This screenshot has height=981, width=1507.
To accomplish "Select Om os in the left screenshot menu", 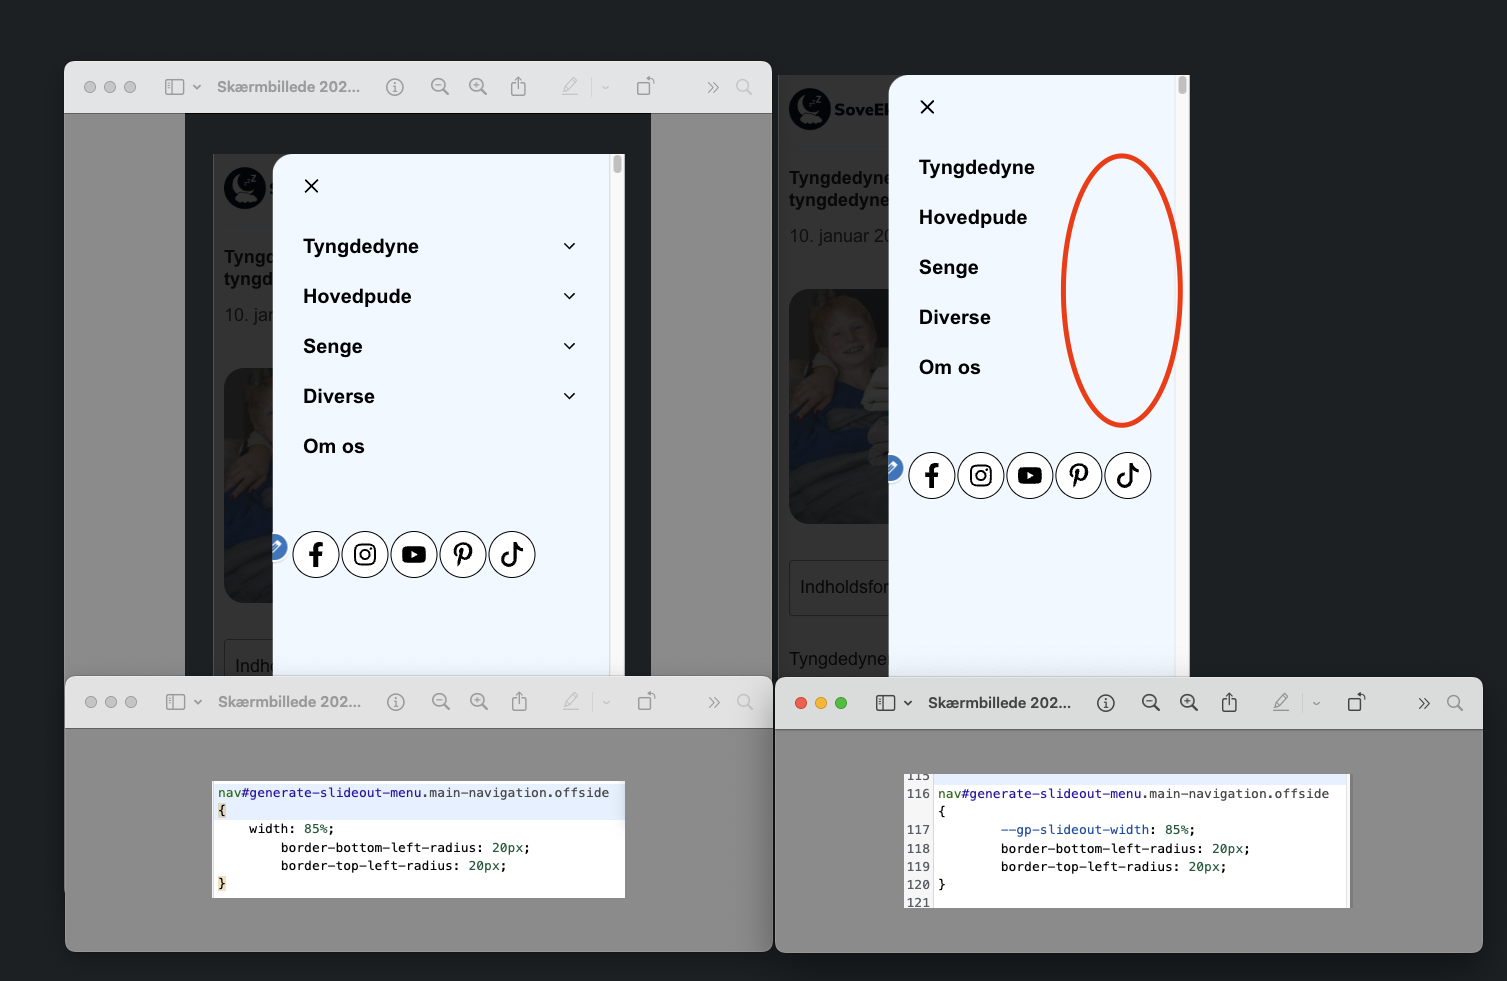I will point(334,446).
